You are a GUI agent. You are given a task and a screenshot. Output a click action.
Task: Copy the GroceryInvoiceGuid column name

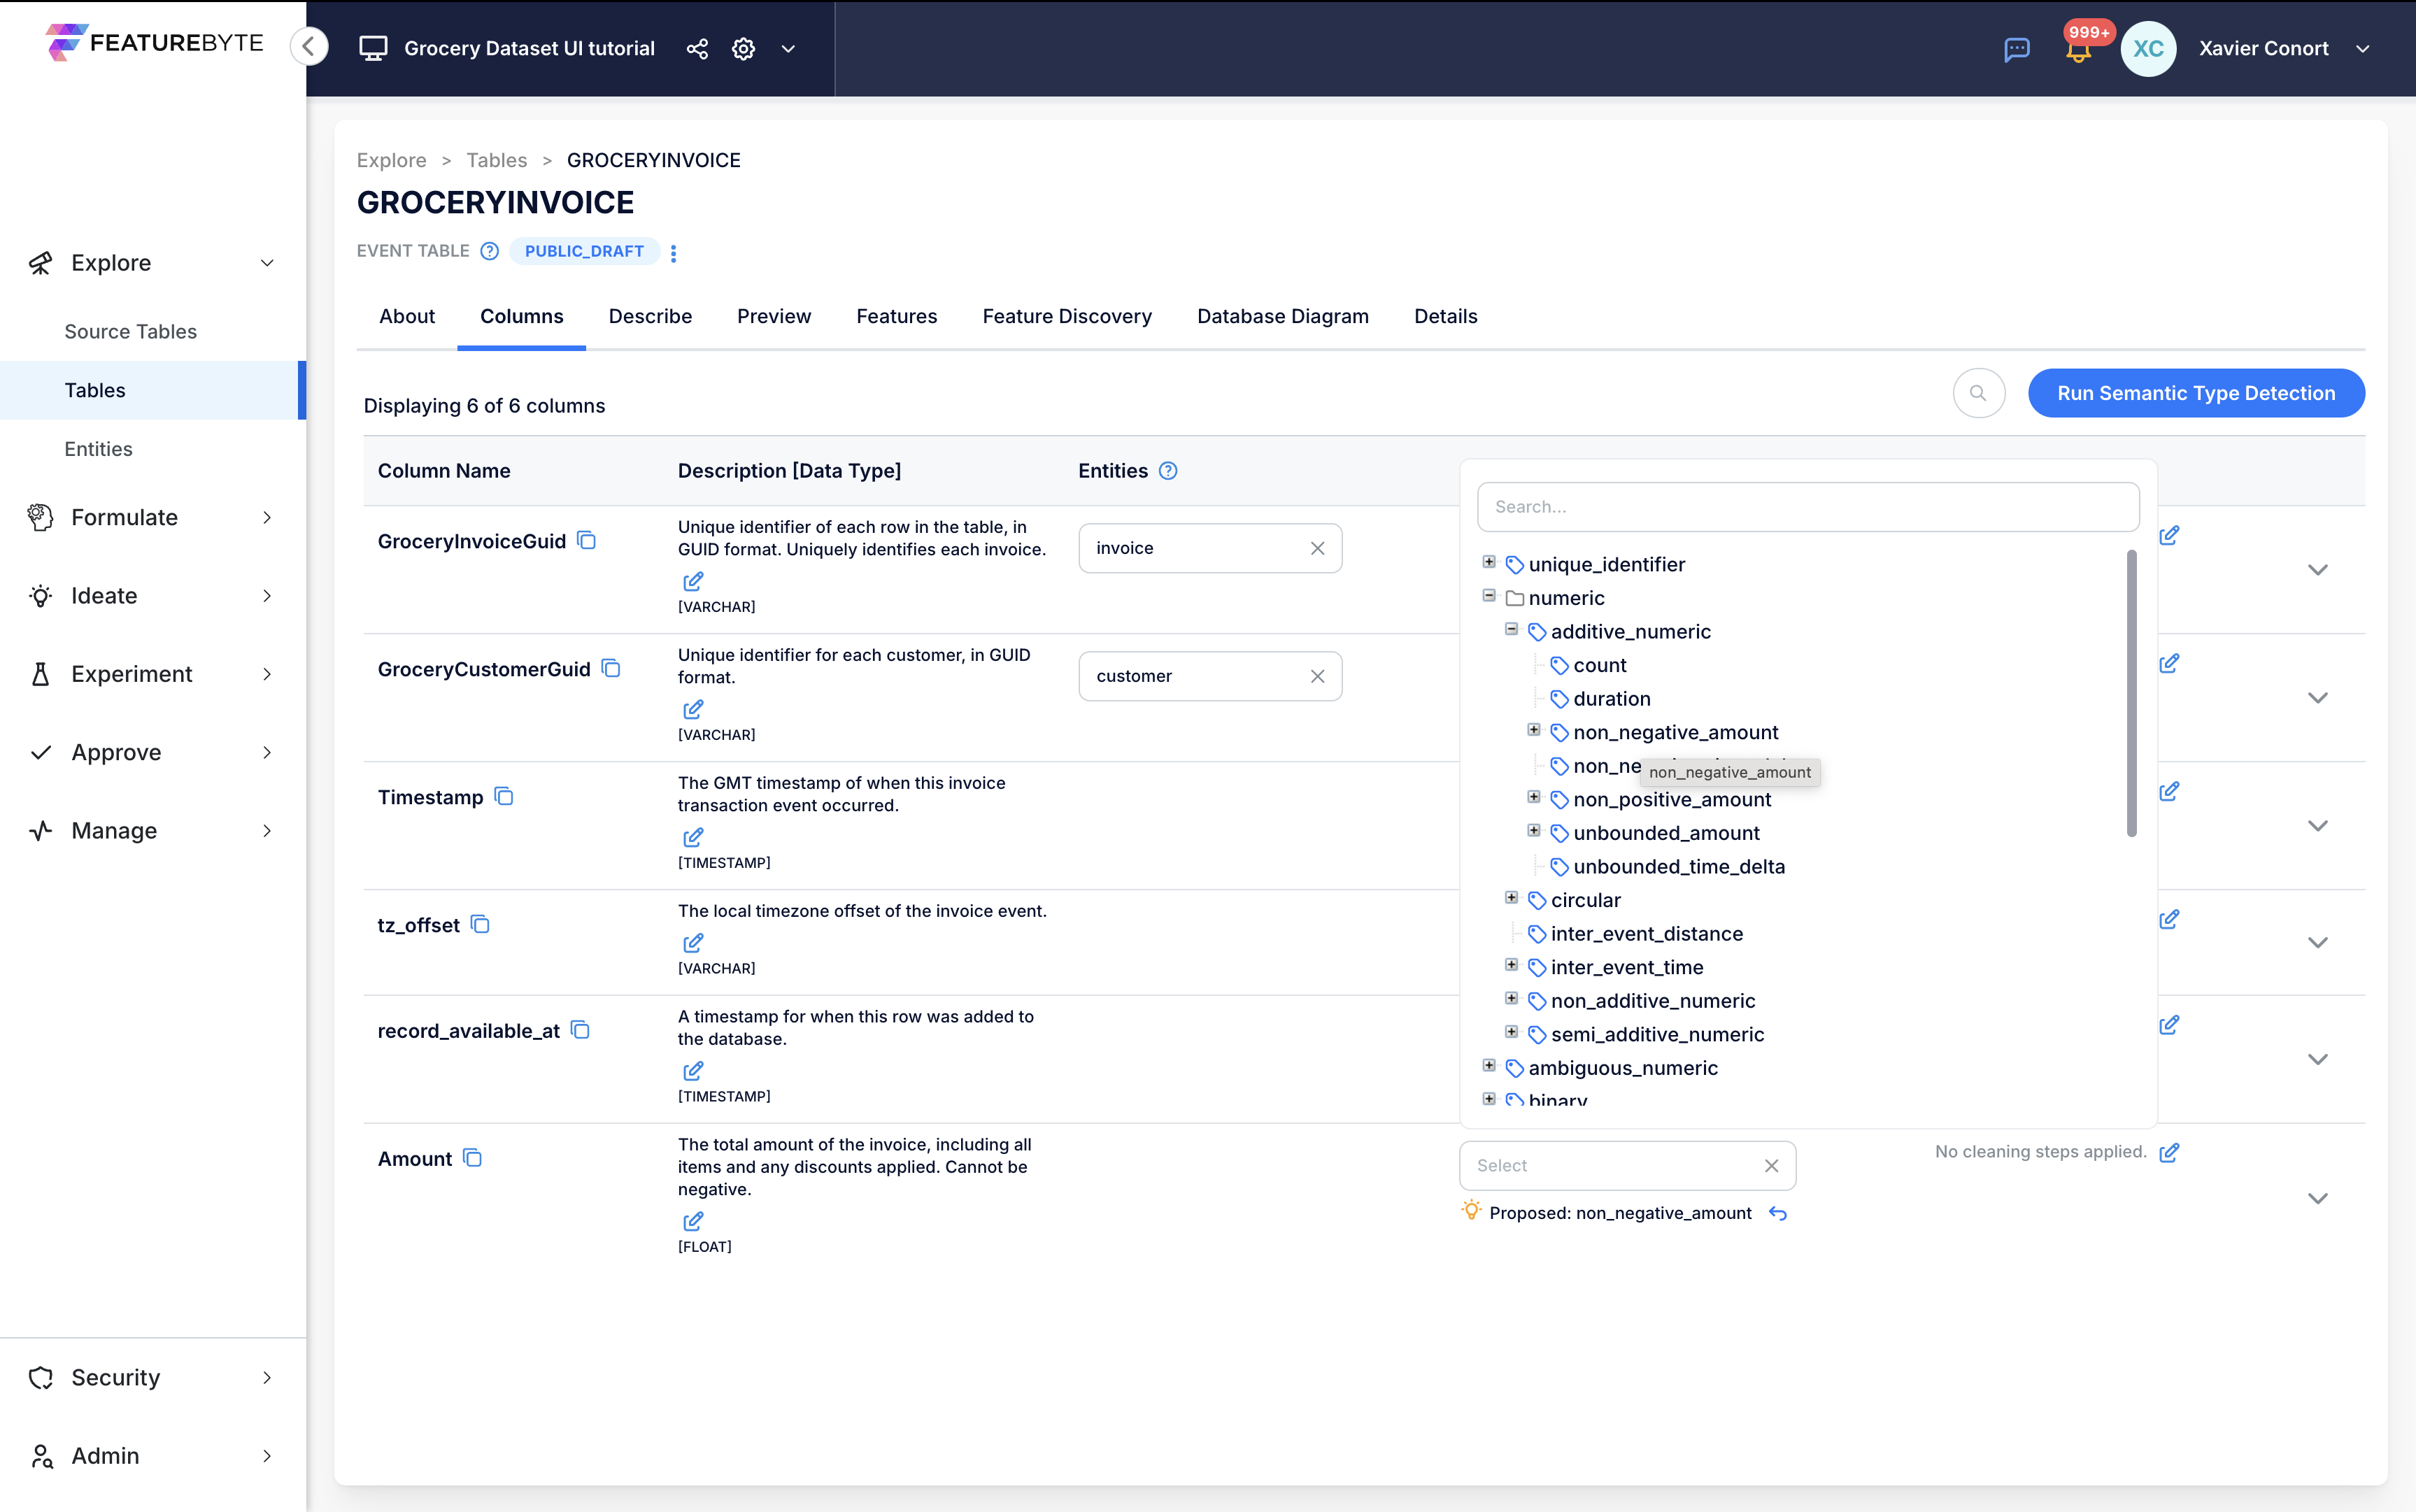[587, 541]
